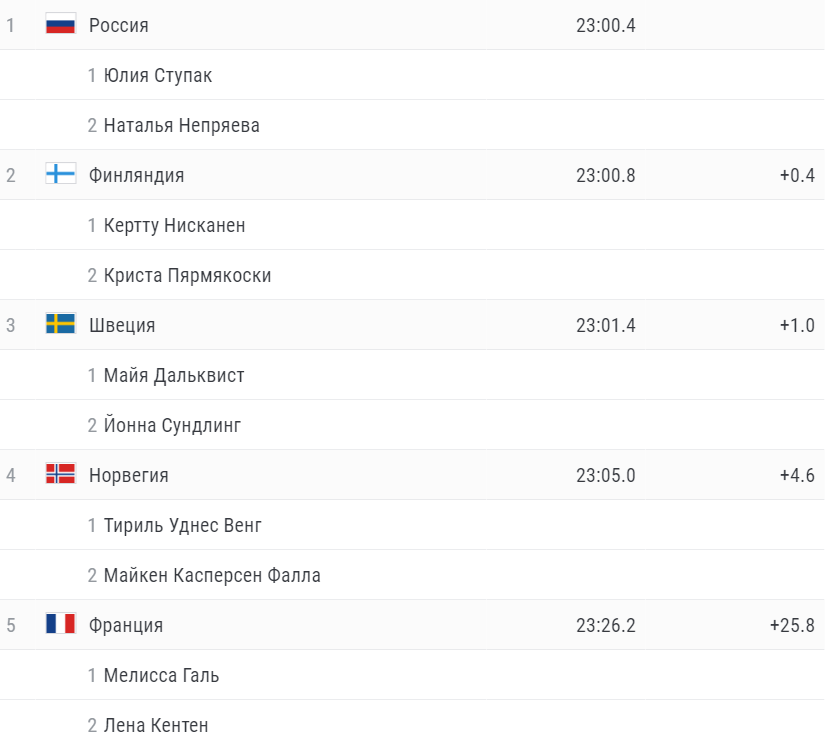Screen dimensions: 825x740
Task: Open athlete Криста Пярмякоски
Action: (187, 275)
